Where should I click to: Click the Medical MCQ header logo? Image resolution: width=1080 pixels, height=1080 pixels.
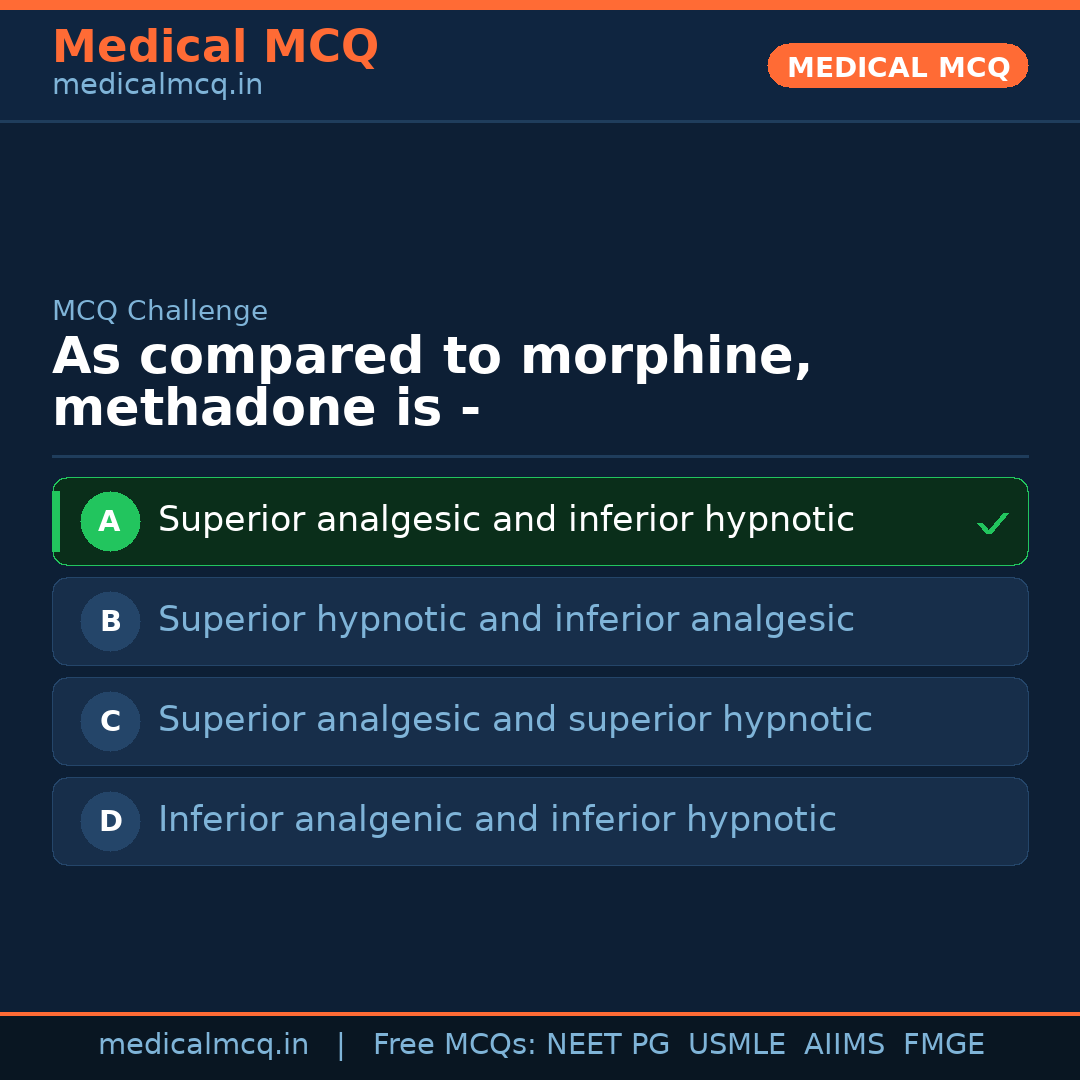215,46
